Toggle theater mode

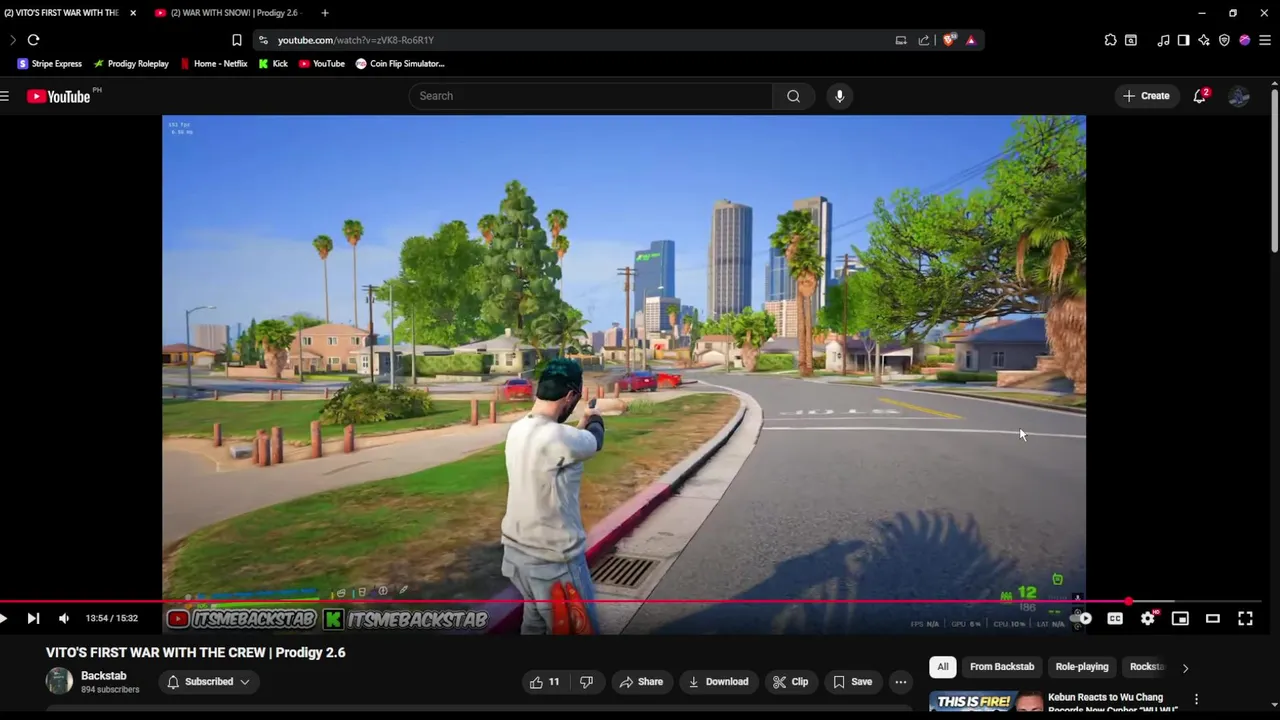pos(1212,618)
